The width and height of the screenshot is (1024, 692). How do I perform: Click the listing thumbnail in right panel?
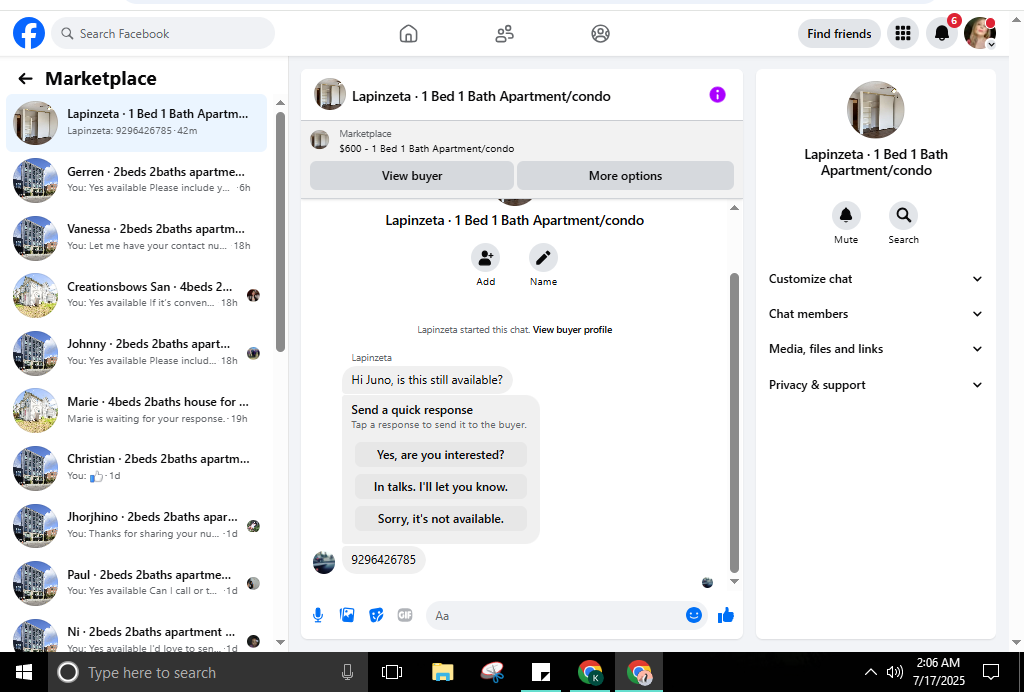[875, 110]
